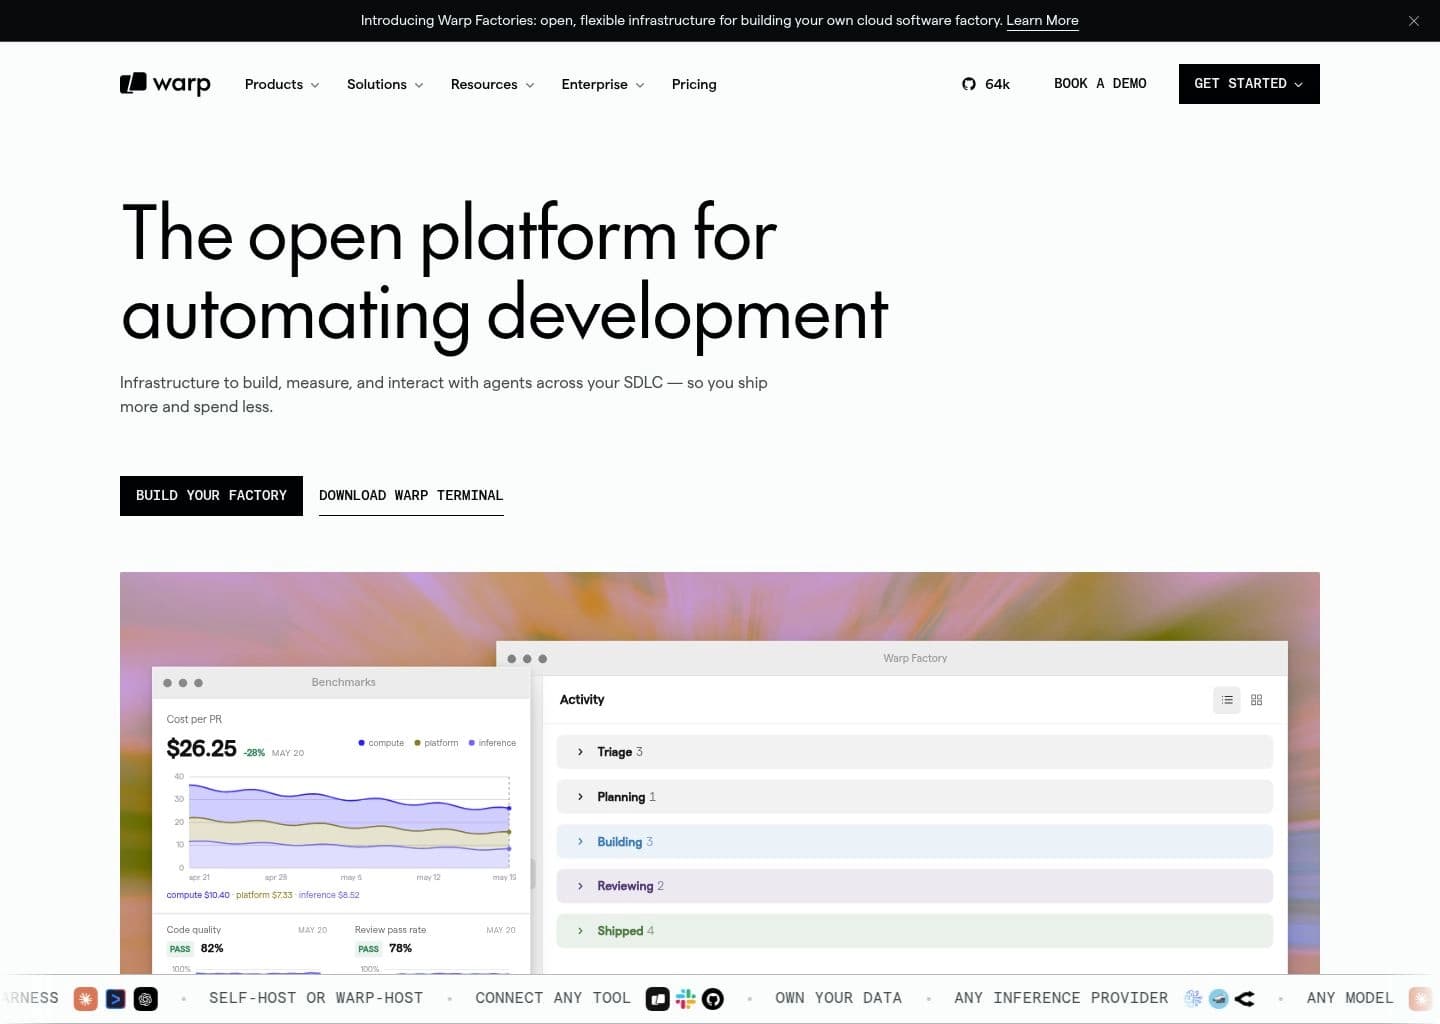Viewport: 1440px width, 1024px height.
Task: Click the $26.25 cost per PR value
Action: [x=202, y=749]
